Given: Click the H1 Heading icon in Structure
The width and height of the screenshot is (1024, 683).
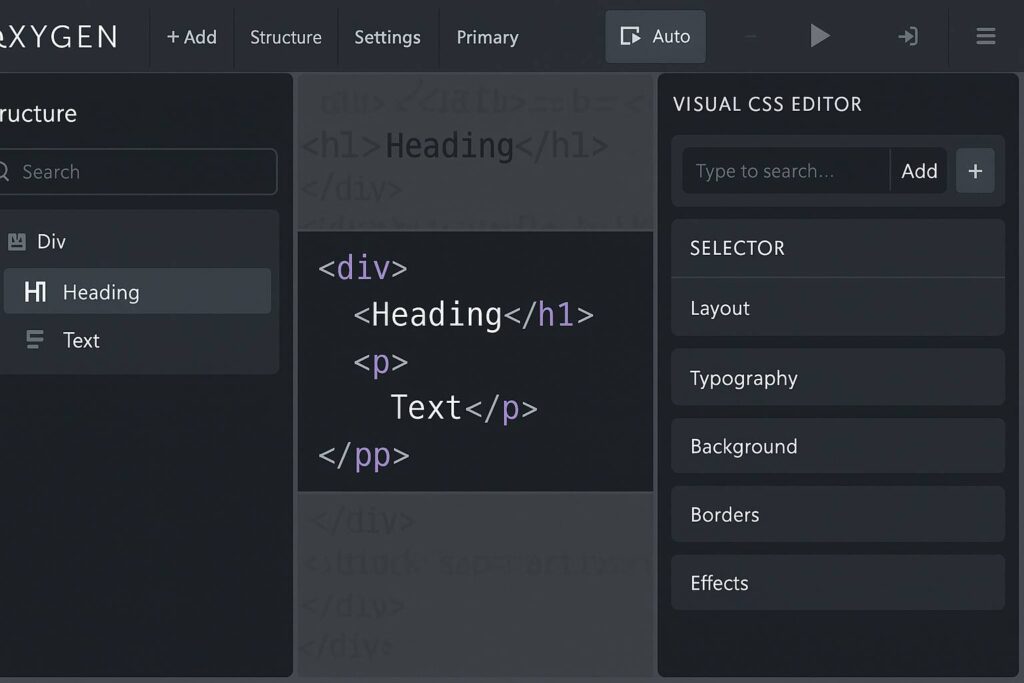Looking at the screenshot, I should 35,292.
